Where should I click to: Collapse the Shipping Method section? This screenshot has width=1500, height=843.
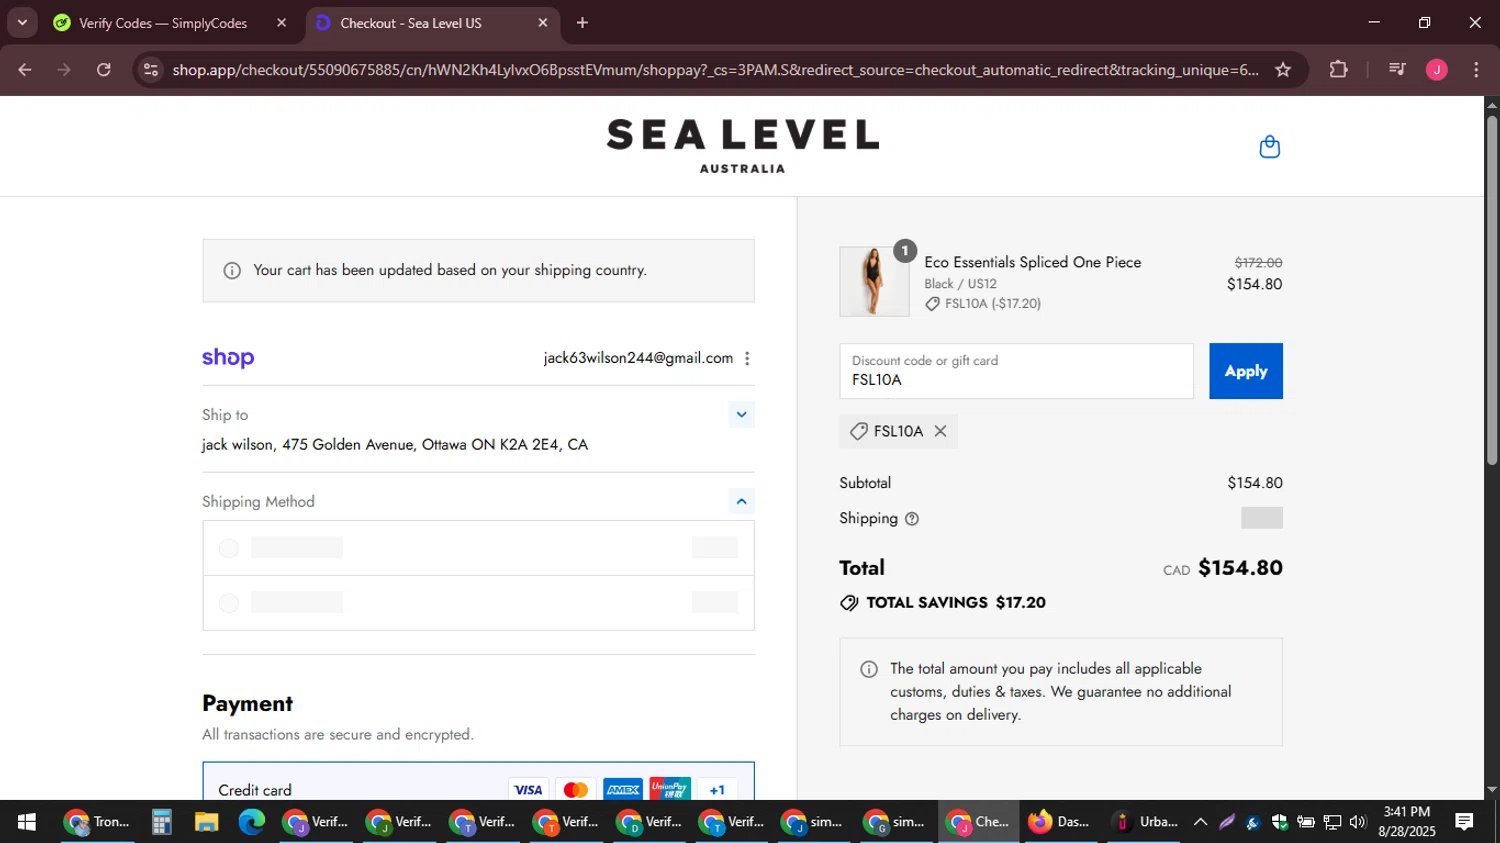point(741,501)
